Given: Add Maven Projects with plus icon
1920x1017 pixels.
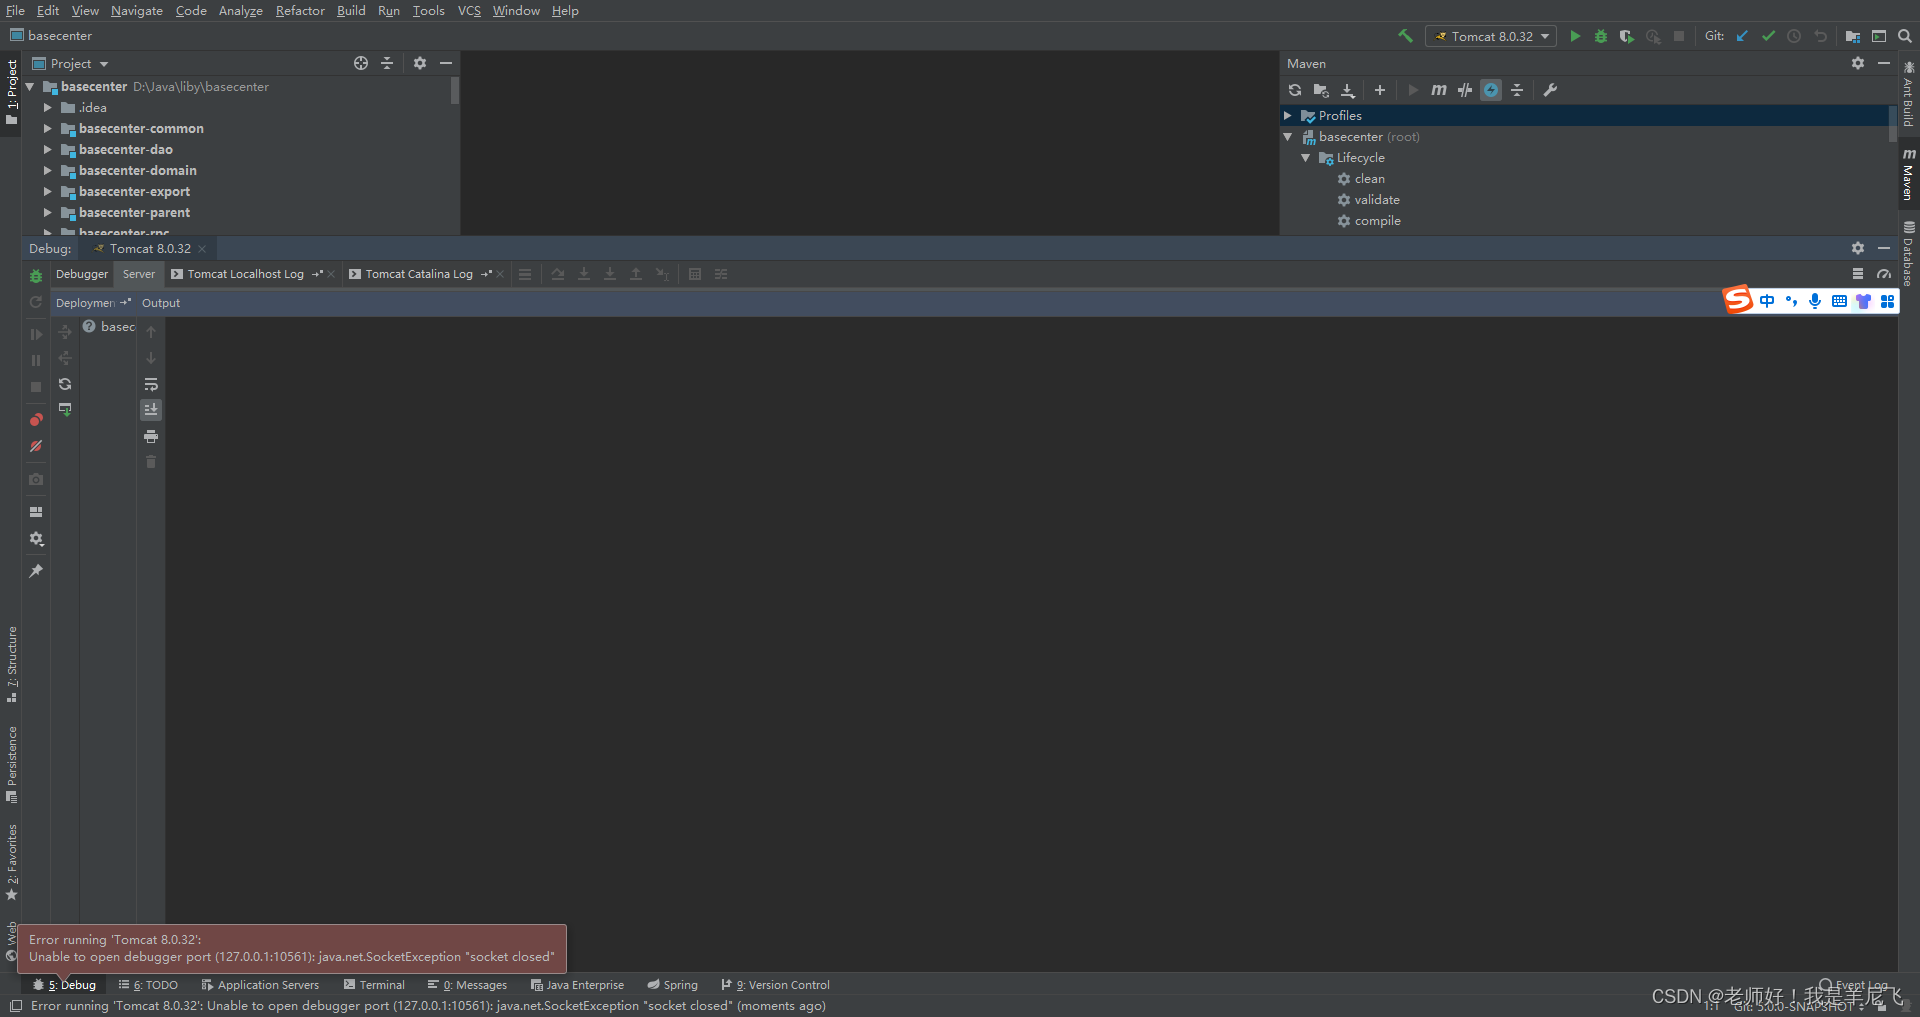Looking at the screenshot, I should pyautogui.click(x=1380, y=90).
